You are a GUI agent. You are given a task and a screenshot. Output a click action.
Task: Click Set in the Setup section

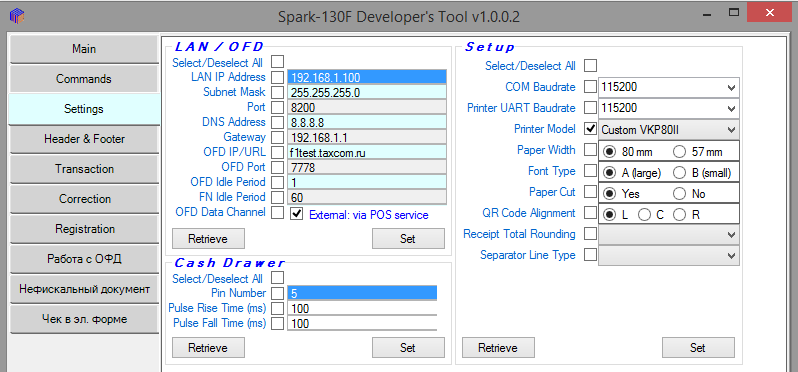click(698, 348)
